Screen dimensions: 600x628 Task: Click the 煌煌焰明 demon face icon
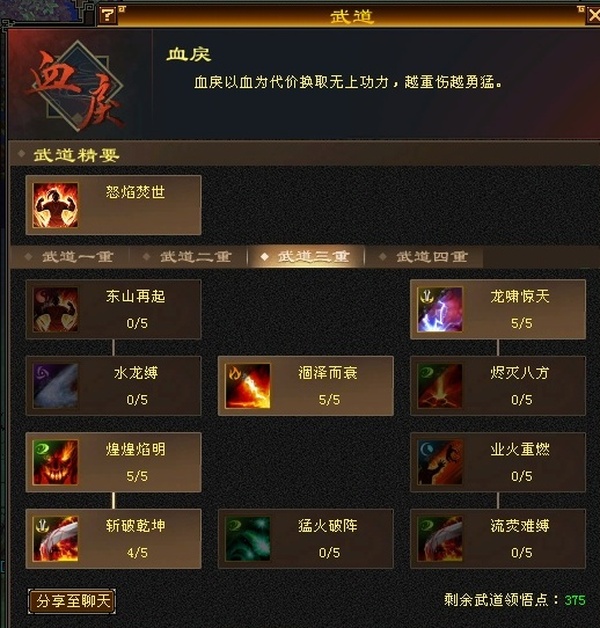55,462
